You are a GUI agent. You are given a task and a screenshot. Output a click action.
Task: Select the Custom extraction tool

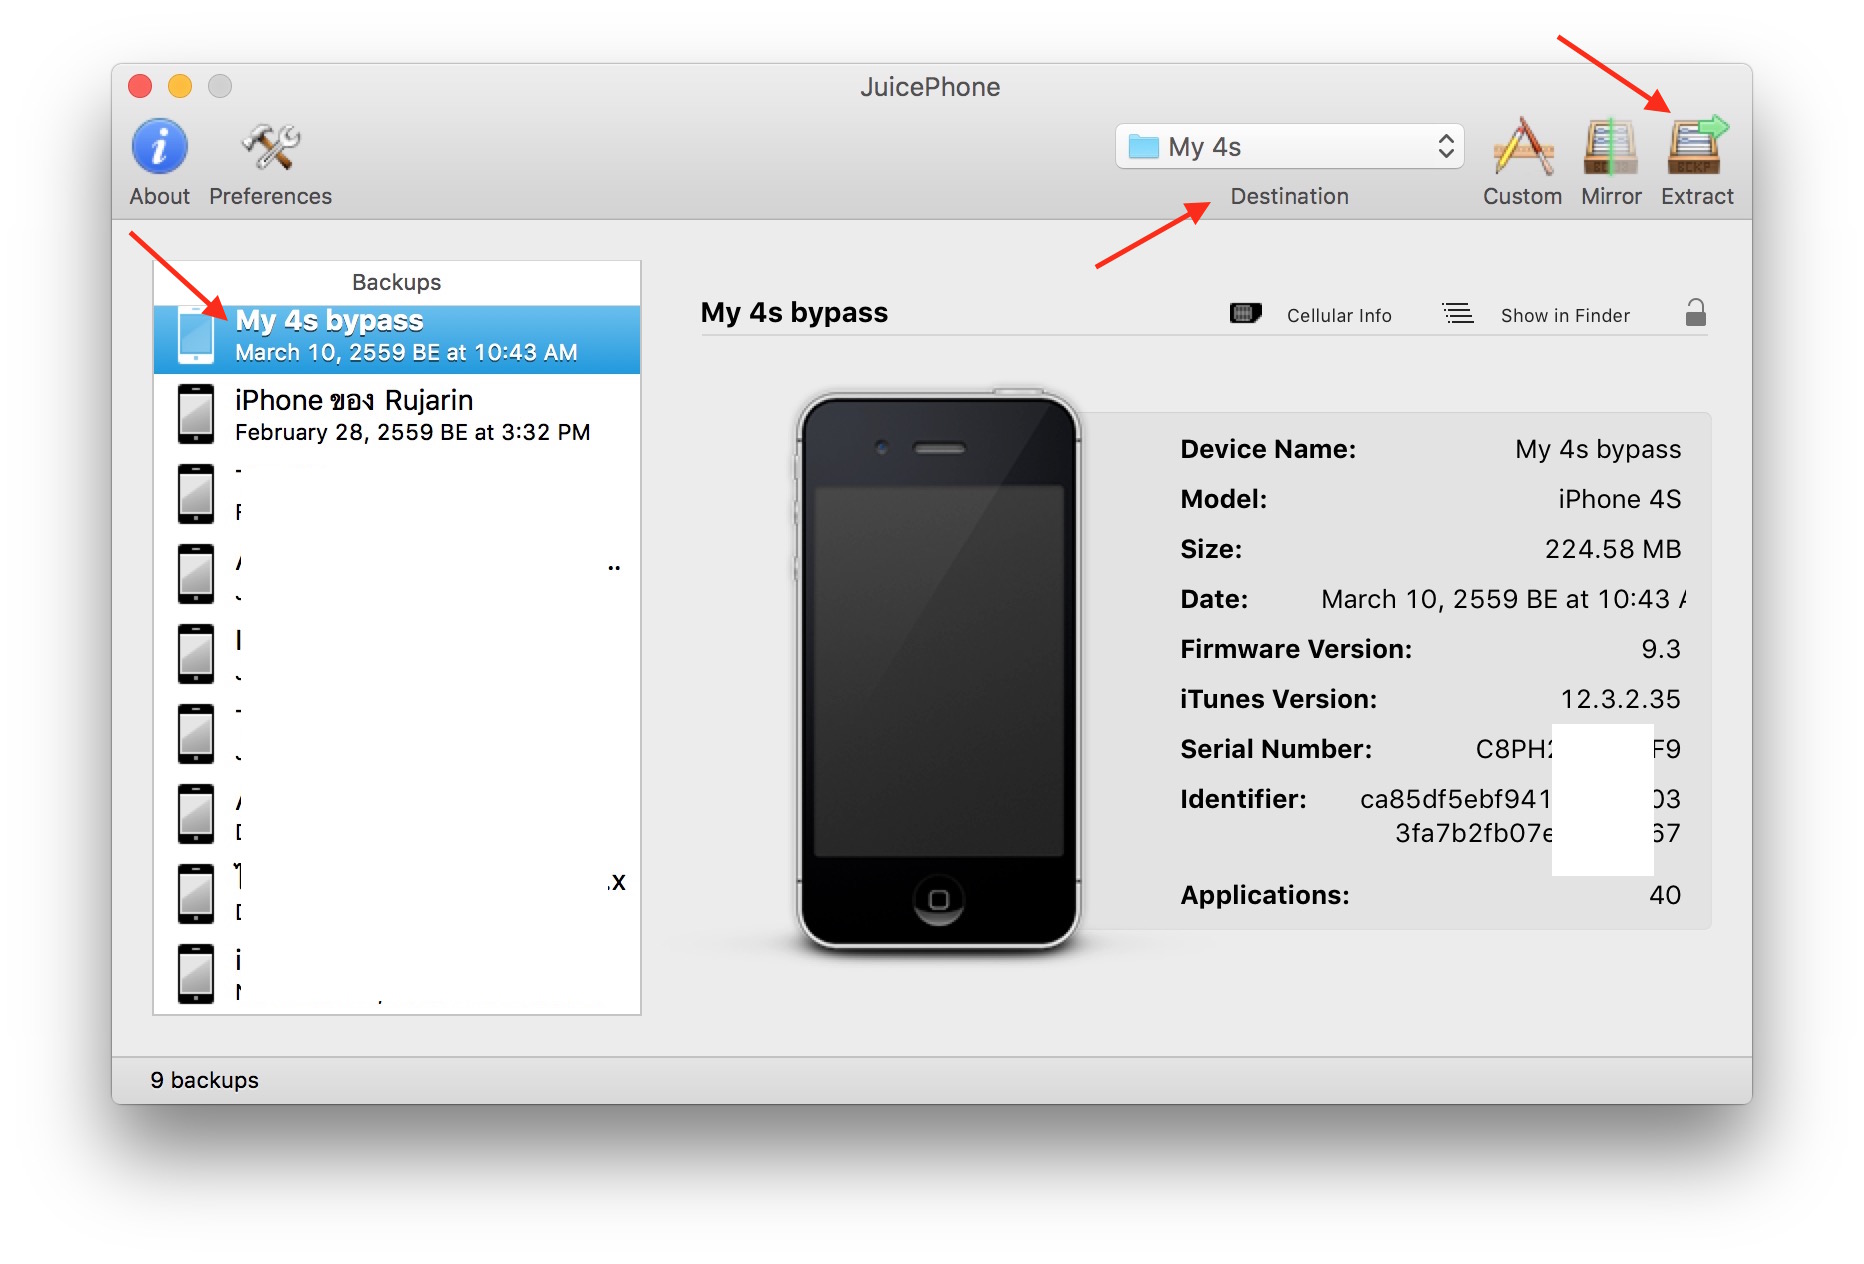(x=1522, y=150)
